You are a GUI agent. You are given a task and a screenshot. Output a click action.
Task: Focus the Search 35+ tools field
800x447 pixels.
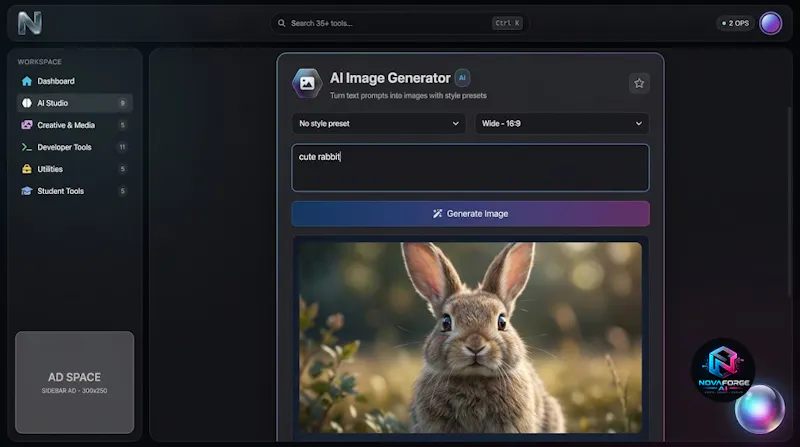click(399, 23)
